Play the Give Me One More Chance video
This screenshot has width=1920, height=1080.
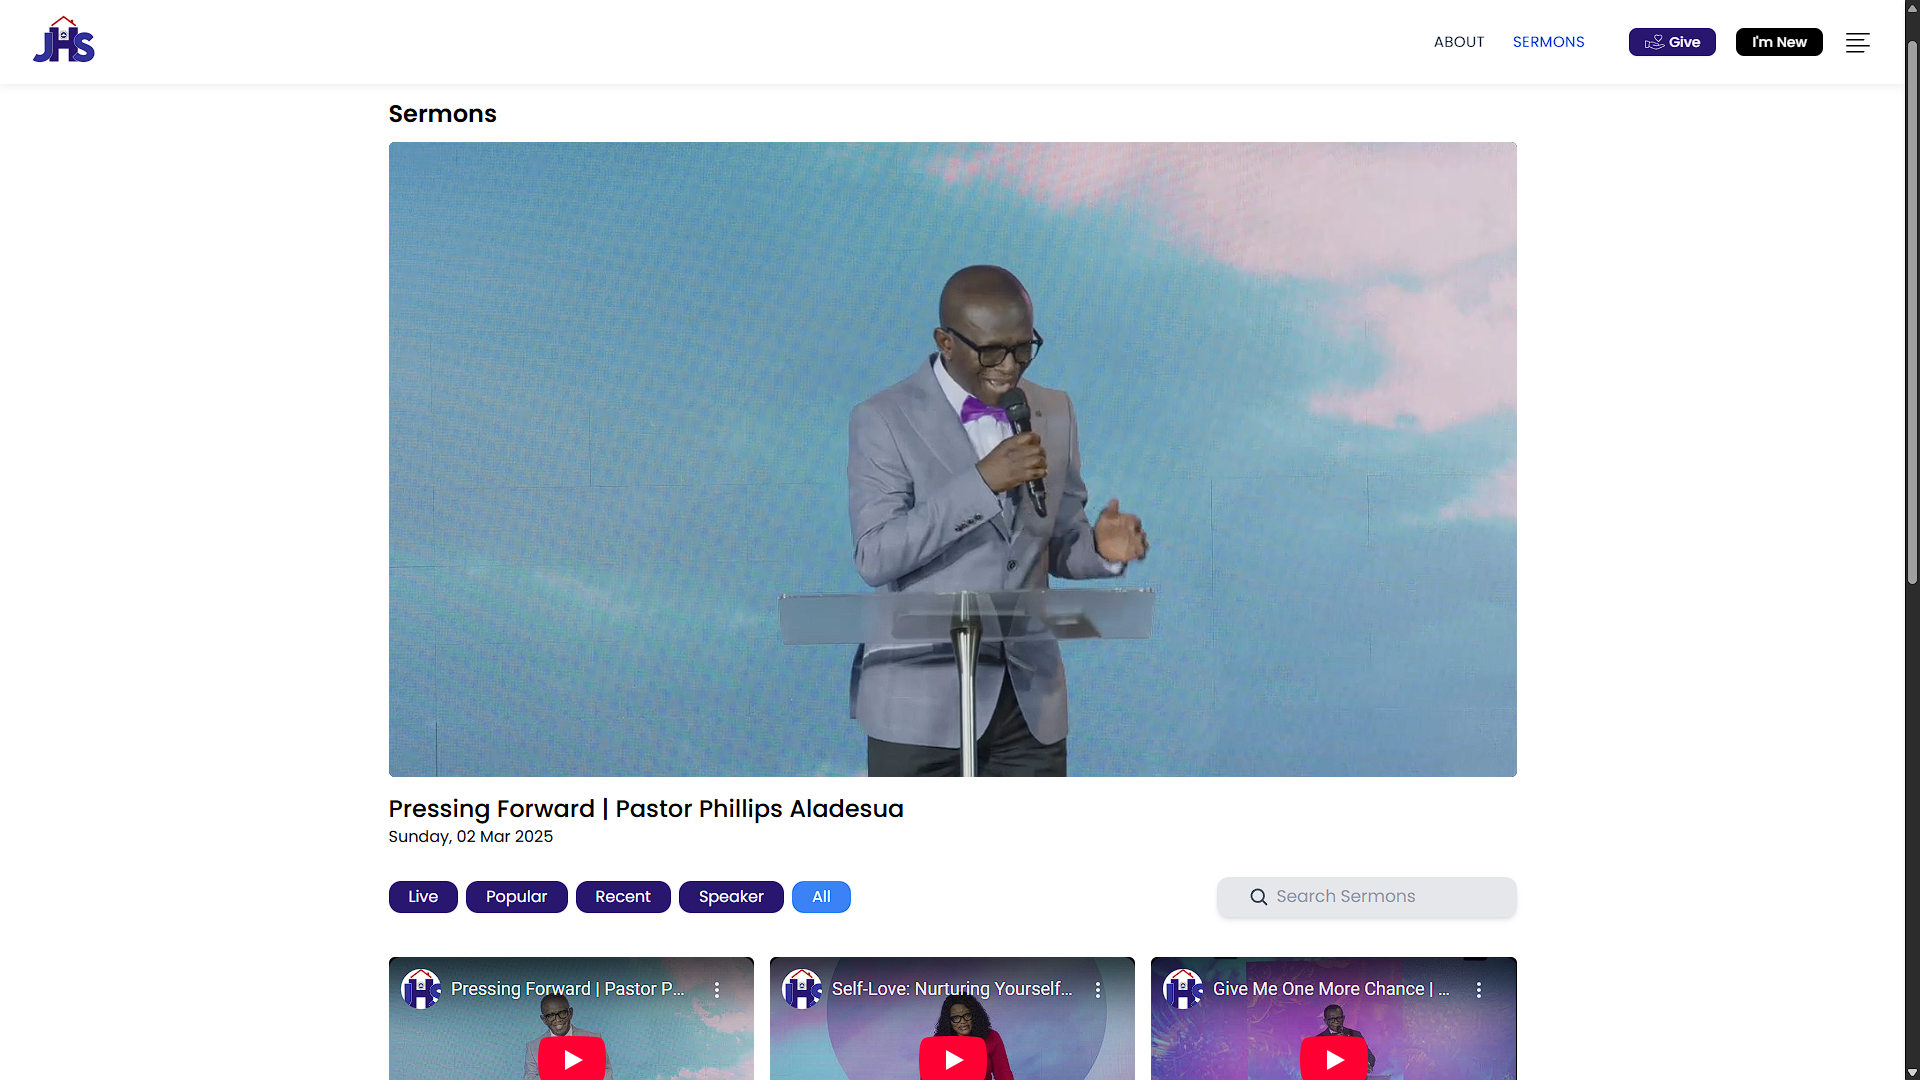(1334, 1058)
